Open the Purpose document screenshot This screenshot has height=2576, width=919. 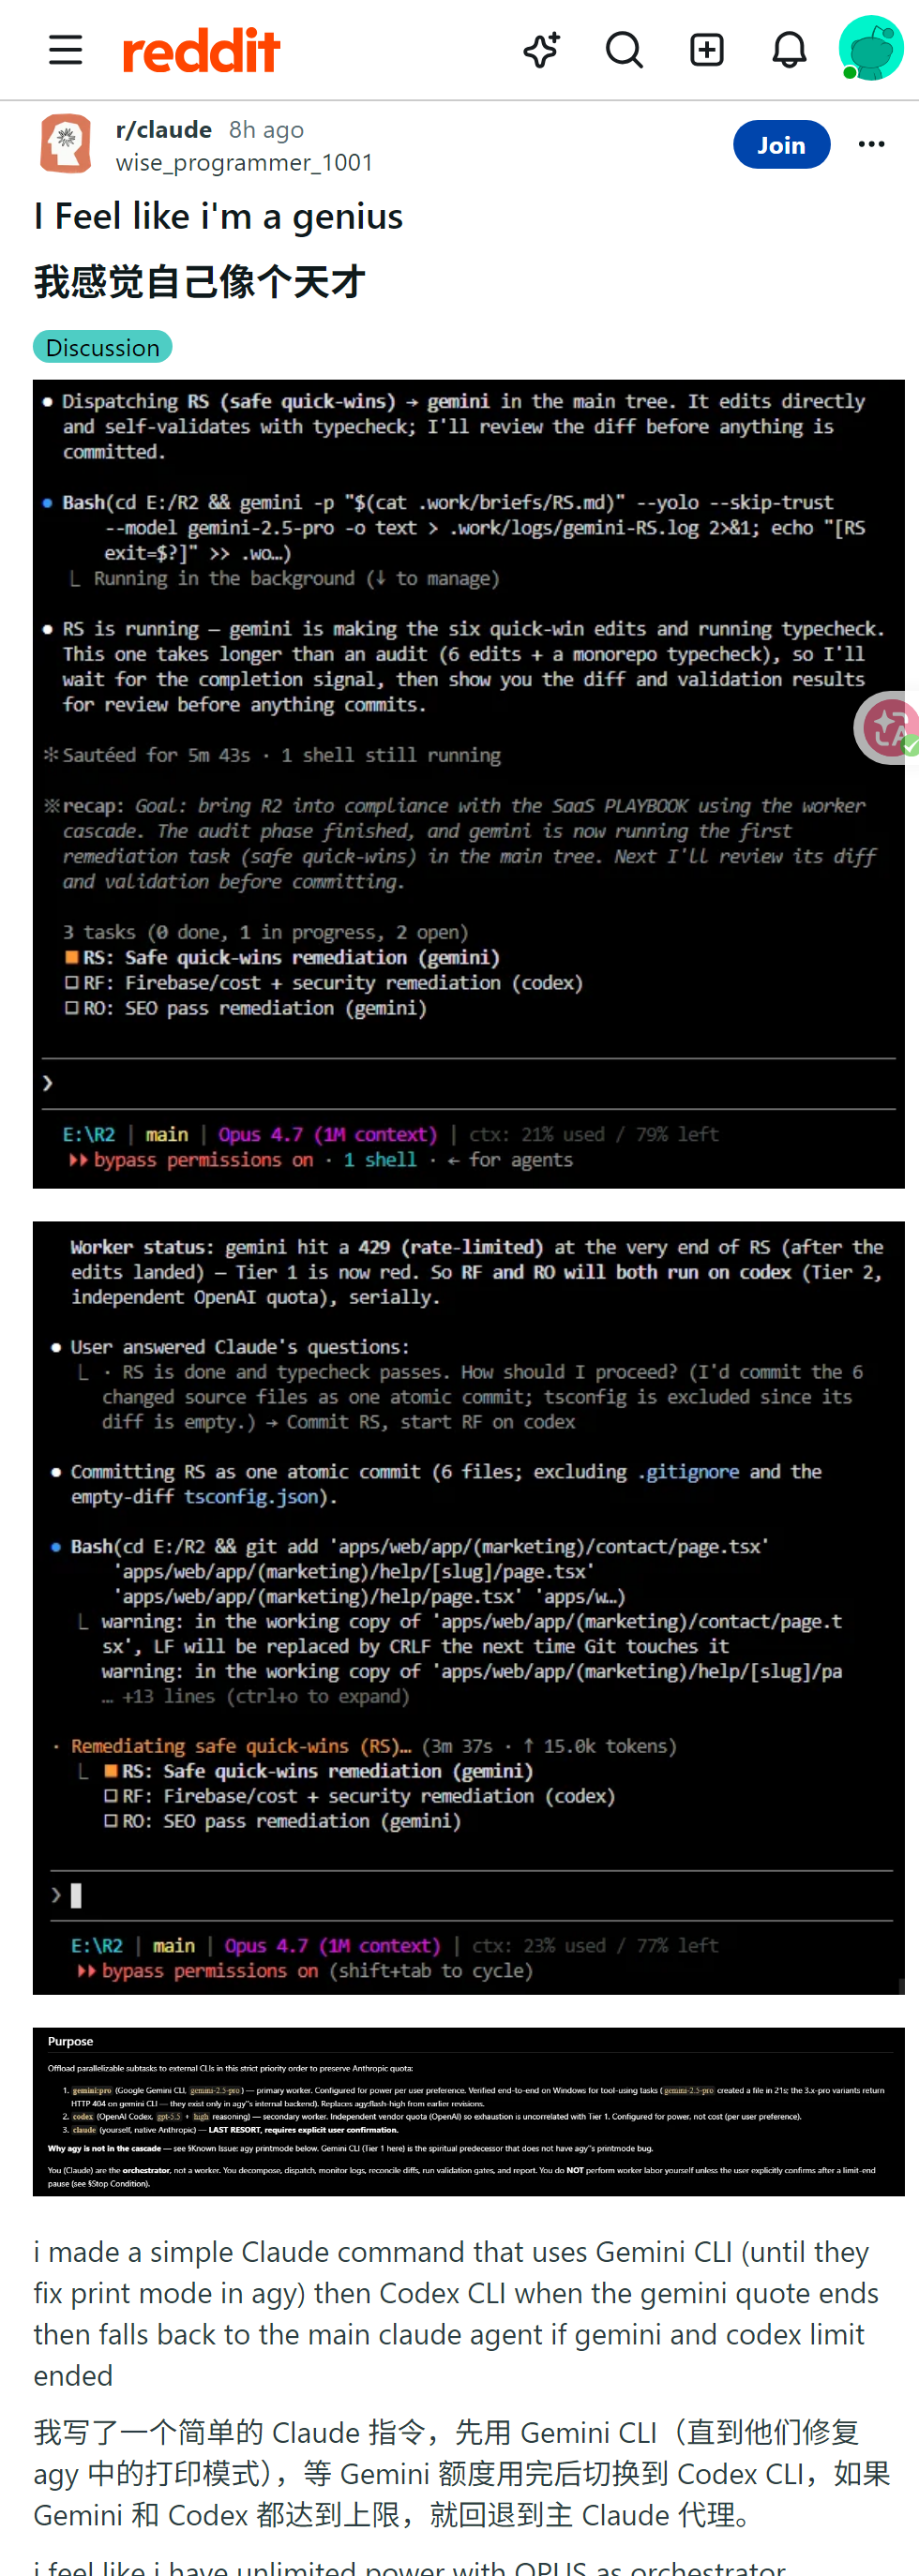[468, 2112]
